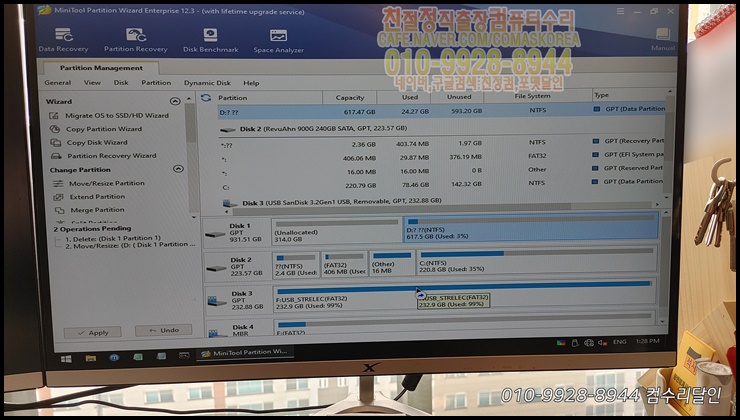The height and width of the screenshot is (420, 740).
Task: Sort by the Used column header
Action: (x=410, y=97)
